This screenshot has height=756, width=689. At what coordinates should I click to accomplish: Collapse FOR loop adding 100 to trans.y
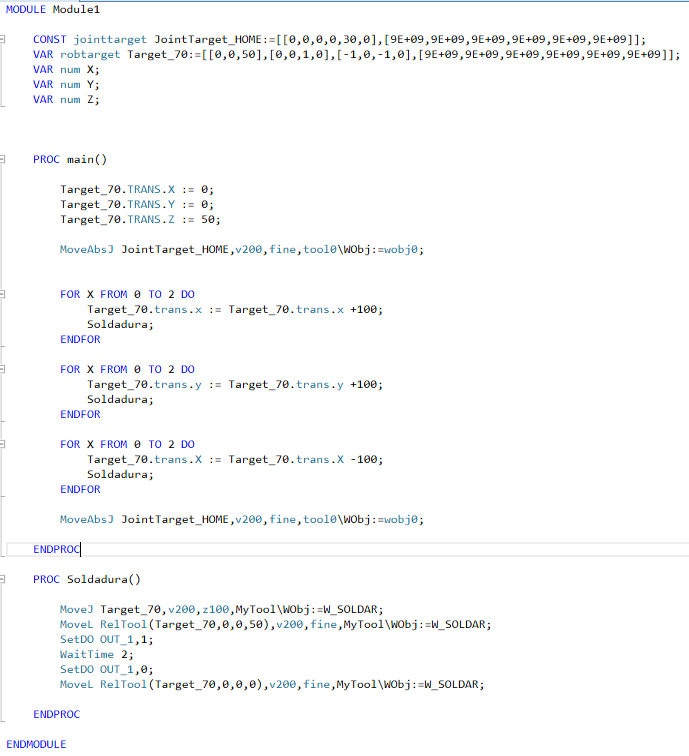click(2, 369)
